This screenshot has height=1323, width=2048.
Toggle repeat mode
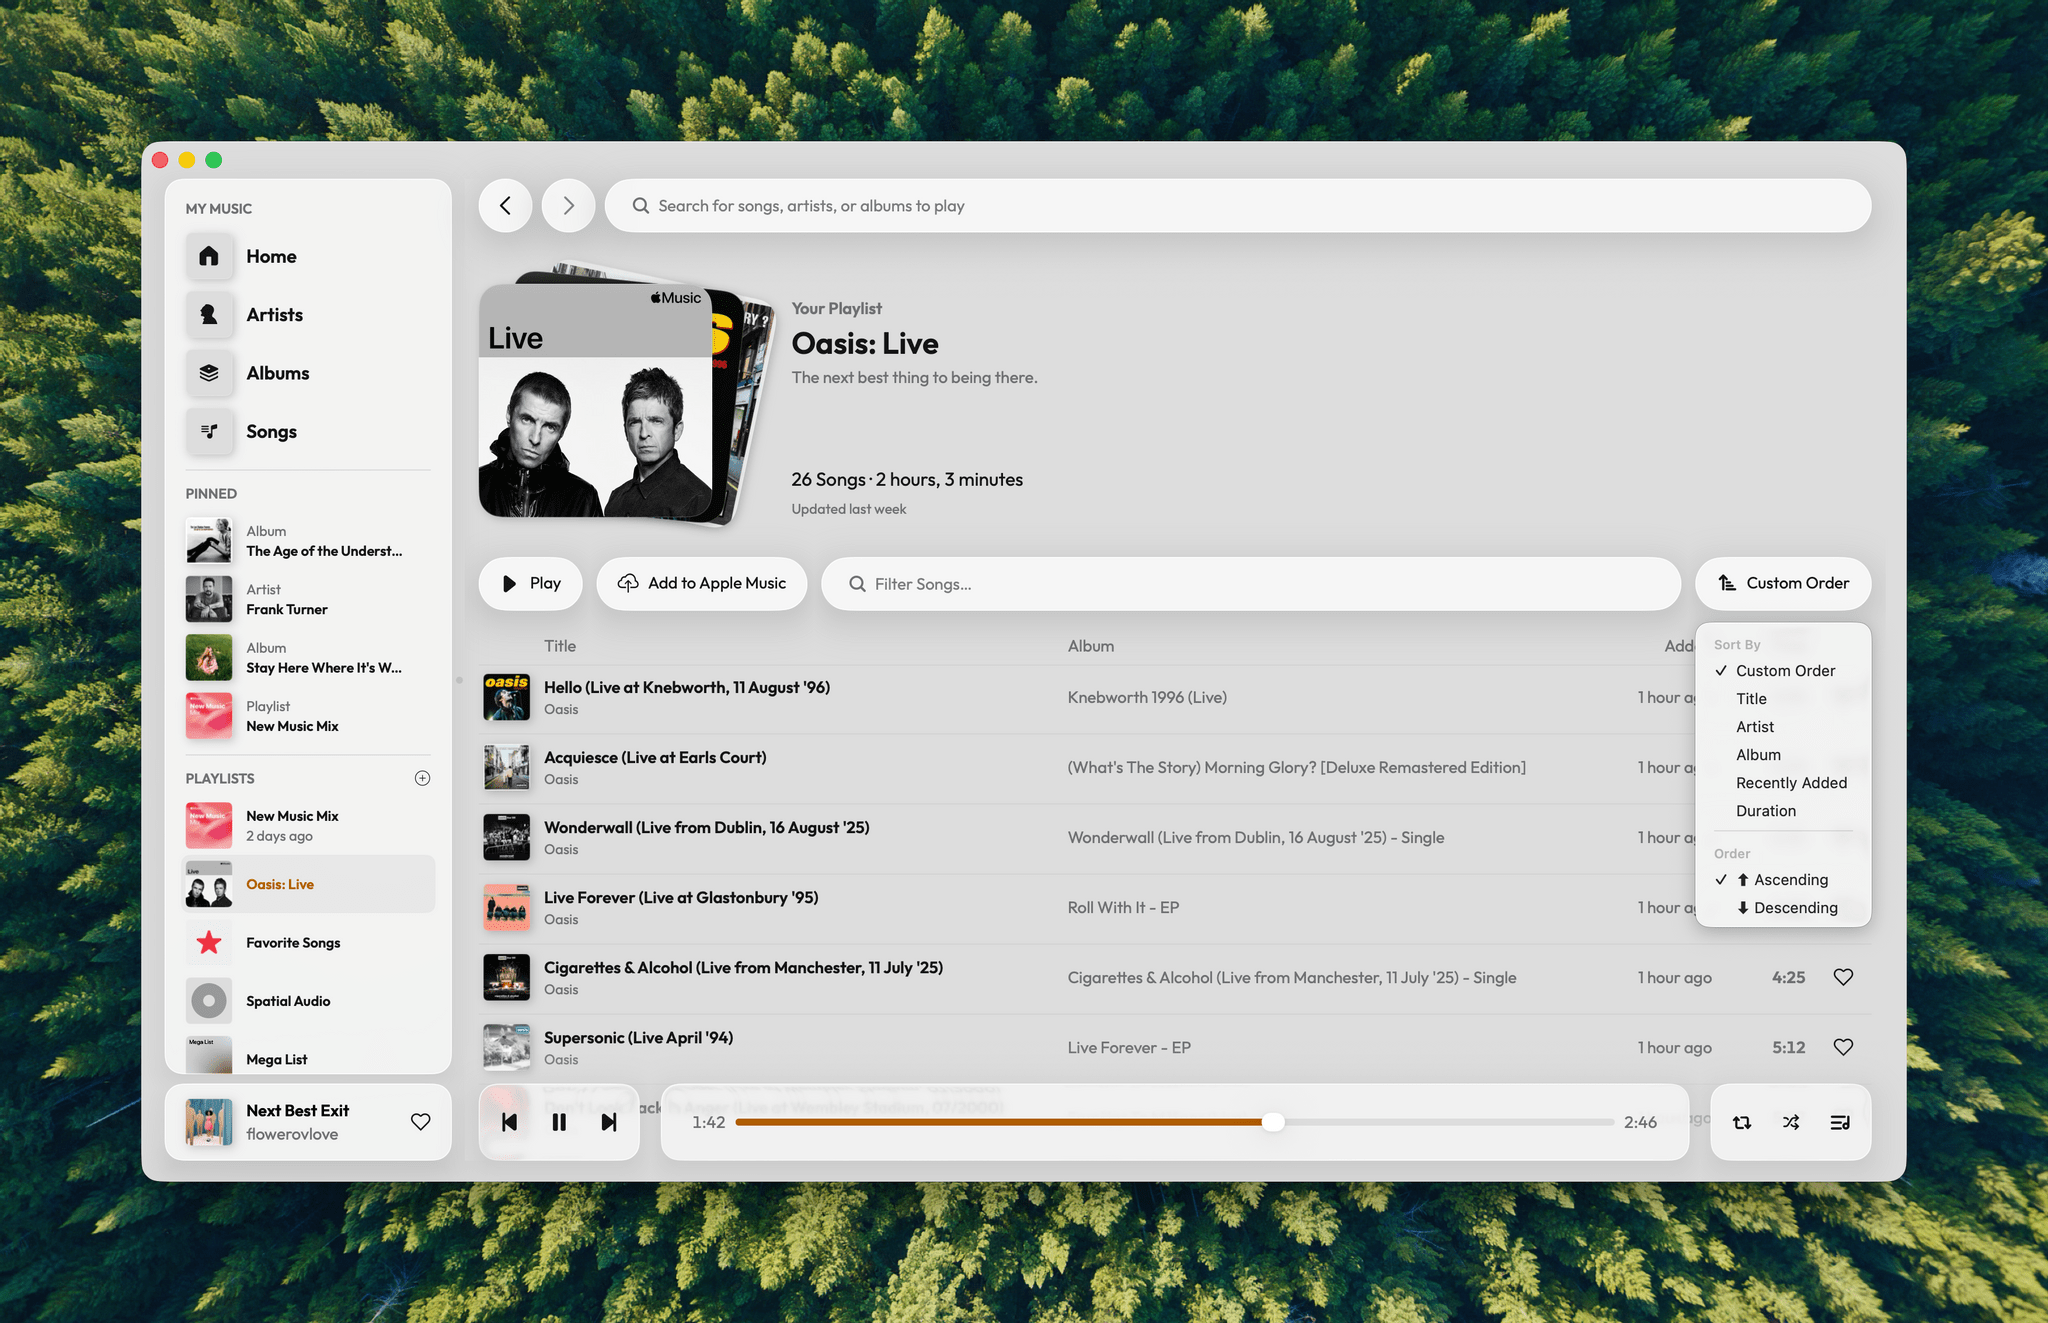click(x=1742, y=1122)
